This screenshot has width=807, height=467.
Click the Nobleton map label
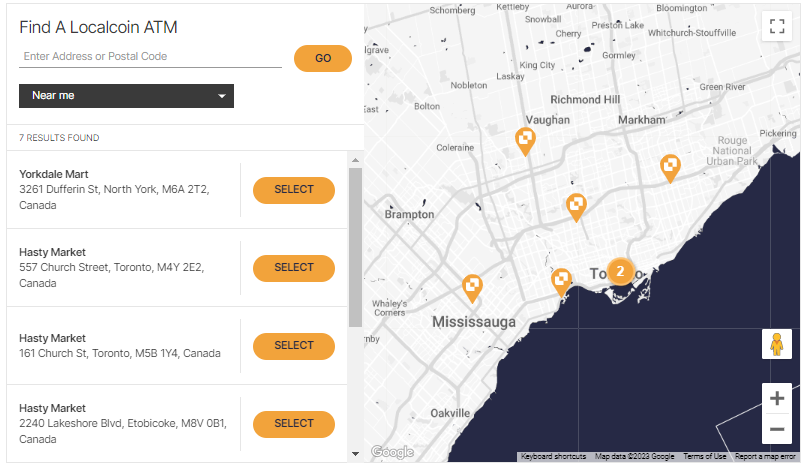468,85
